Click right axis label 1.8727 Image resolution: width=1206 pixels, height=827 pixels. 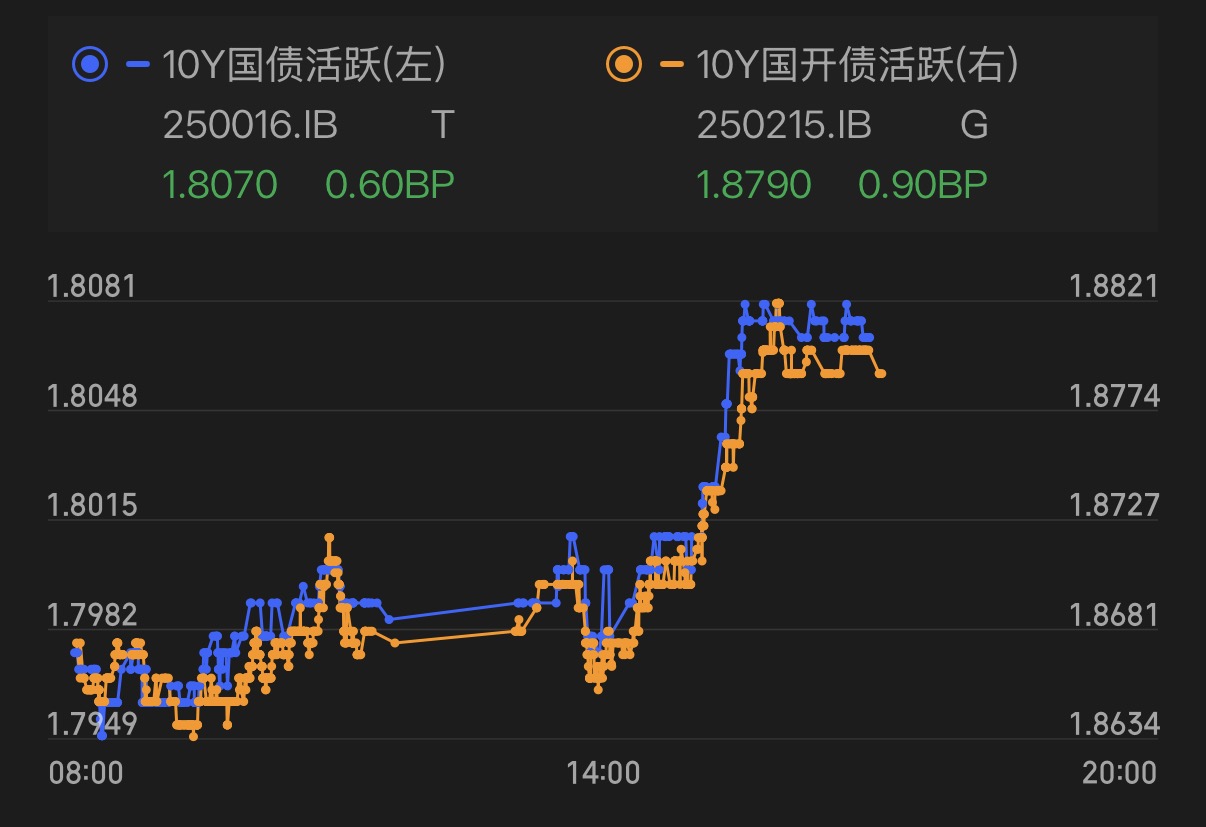click(1115, 505)
